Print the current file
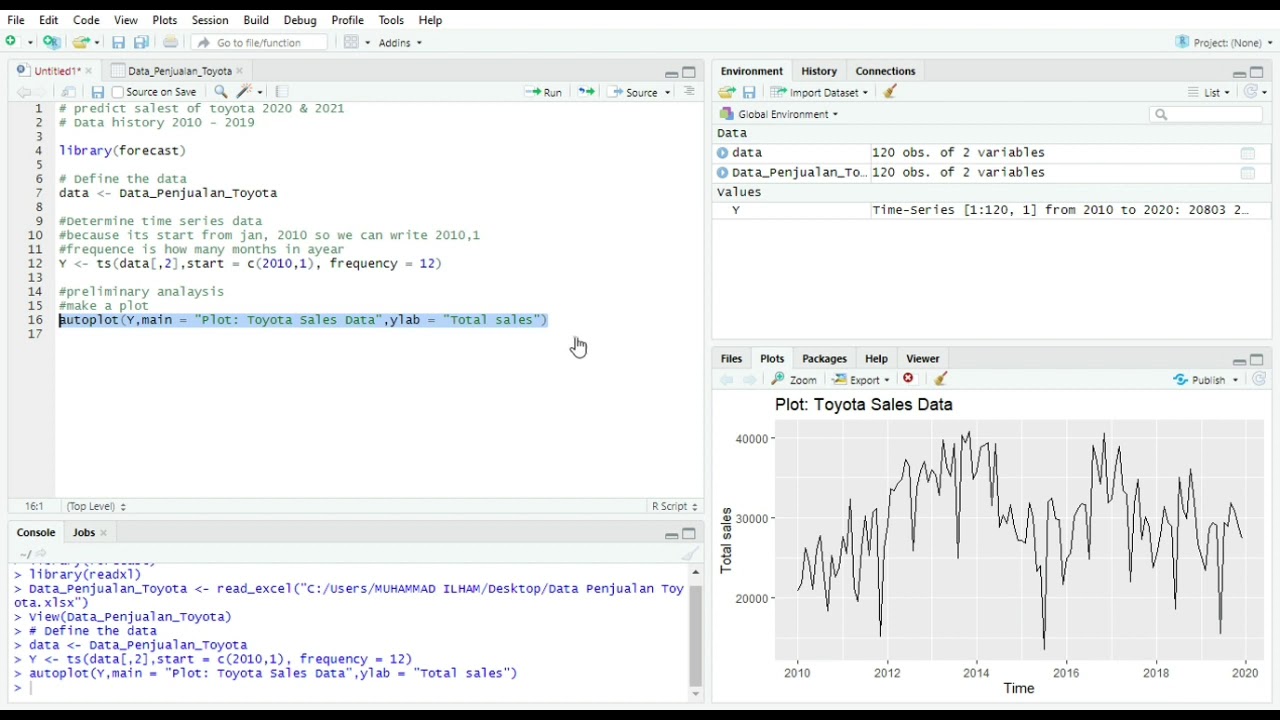This screenshot has height=720, width=1280. (x=170, y=42)
